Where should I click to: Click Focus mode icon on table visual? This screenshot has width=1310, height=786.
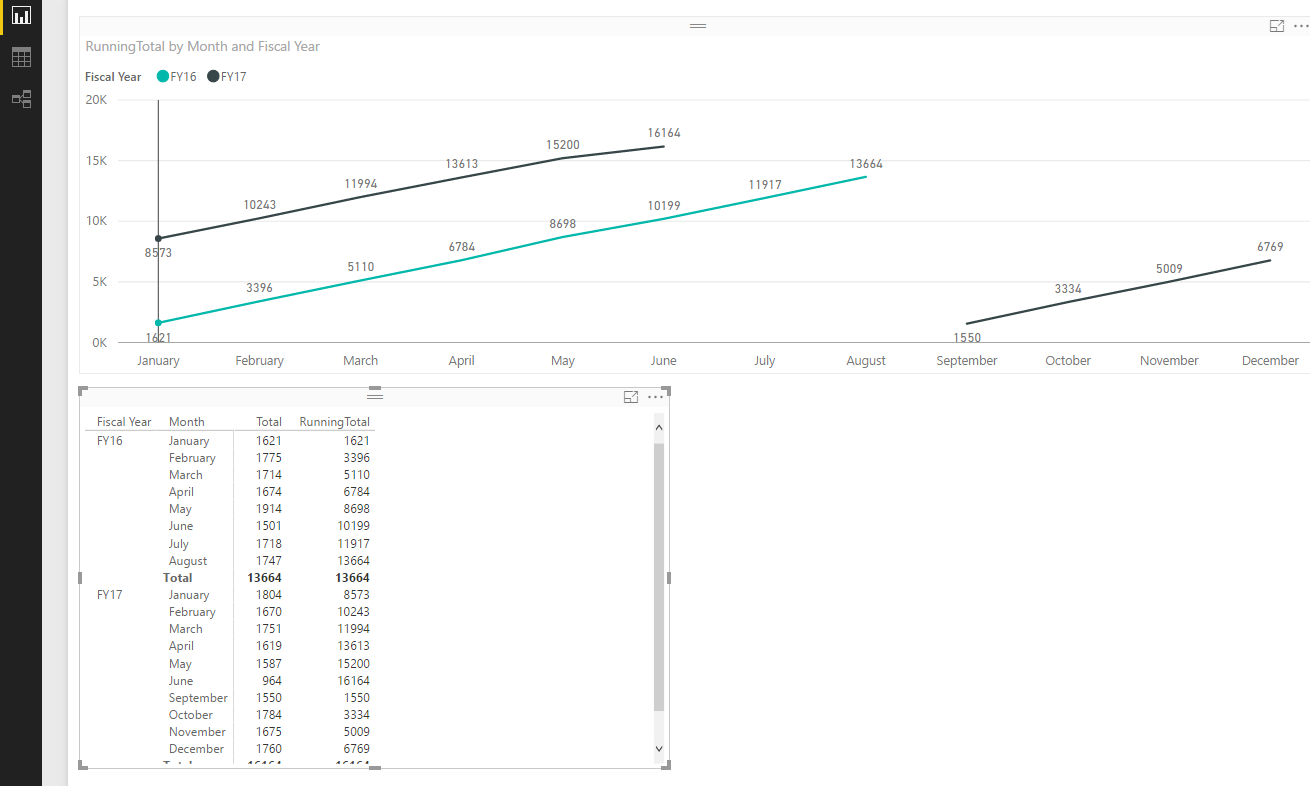tap(631, 397)
